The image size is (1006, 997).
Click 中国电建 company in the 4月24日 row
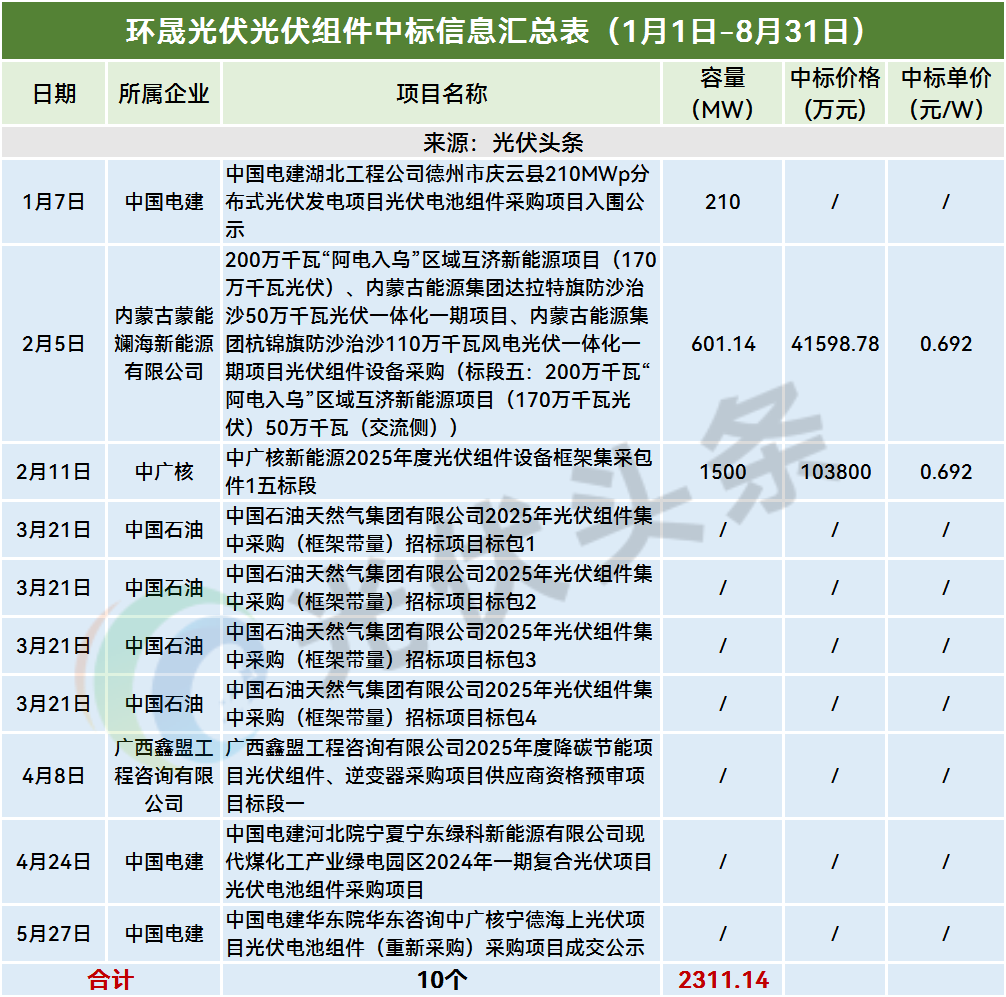pos(164,862)
